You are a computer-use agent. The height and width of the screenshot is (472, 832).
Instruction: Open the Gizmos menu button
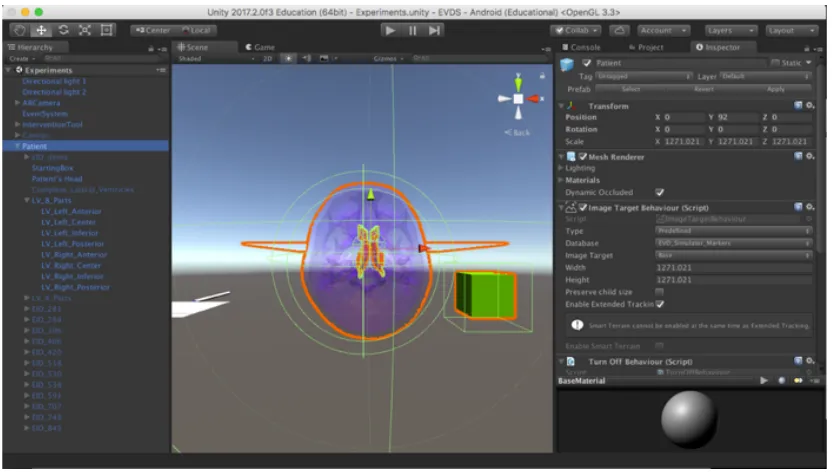click(388, 58)
